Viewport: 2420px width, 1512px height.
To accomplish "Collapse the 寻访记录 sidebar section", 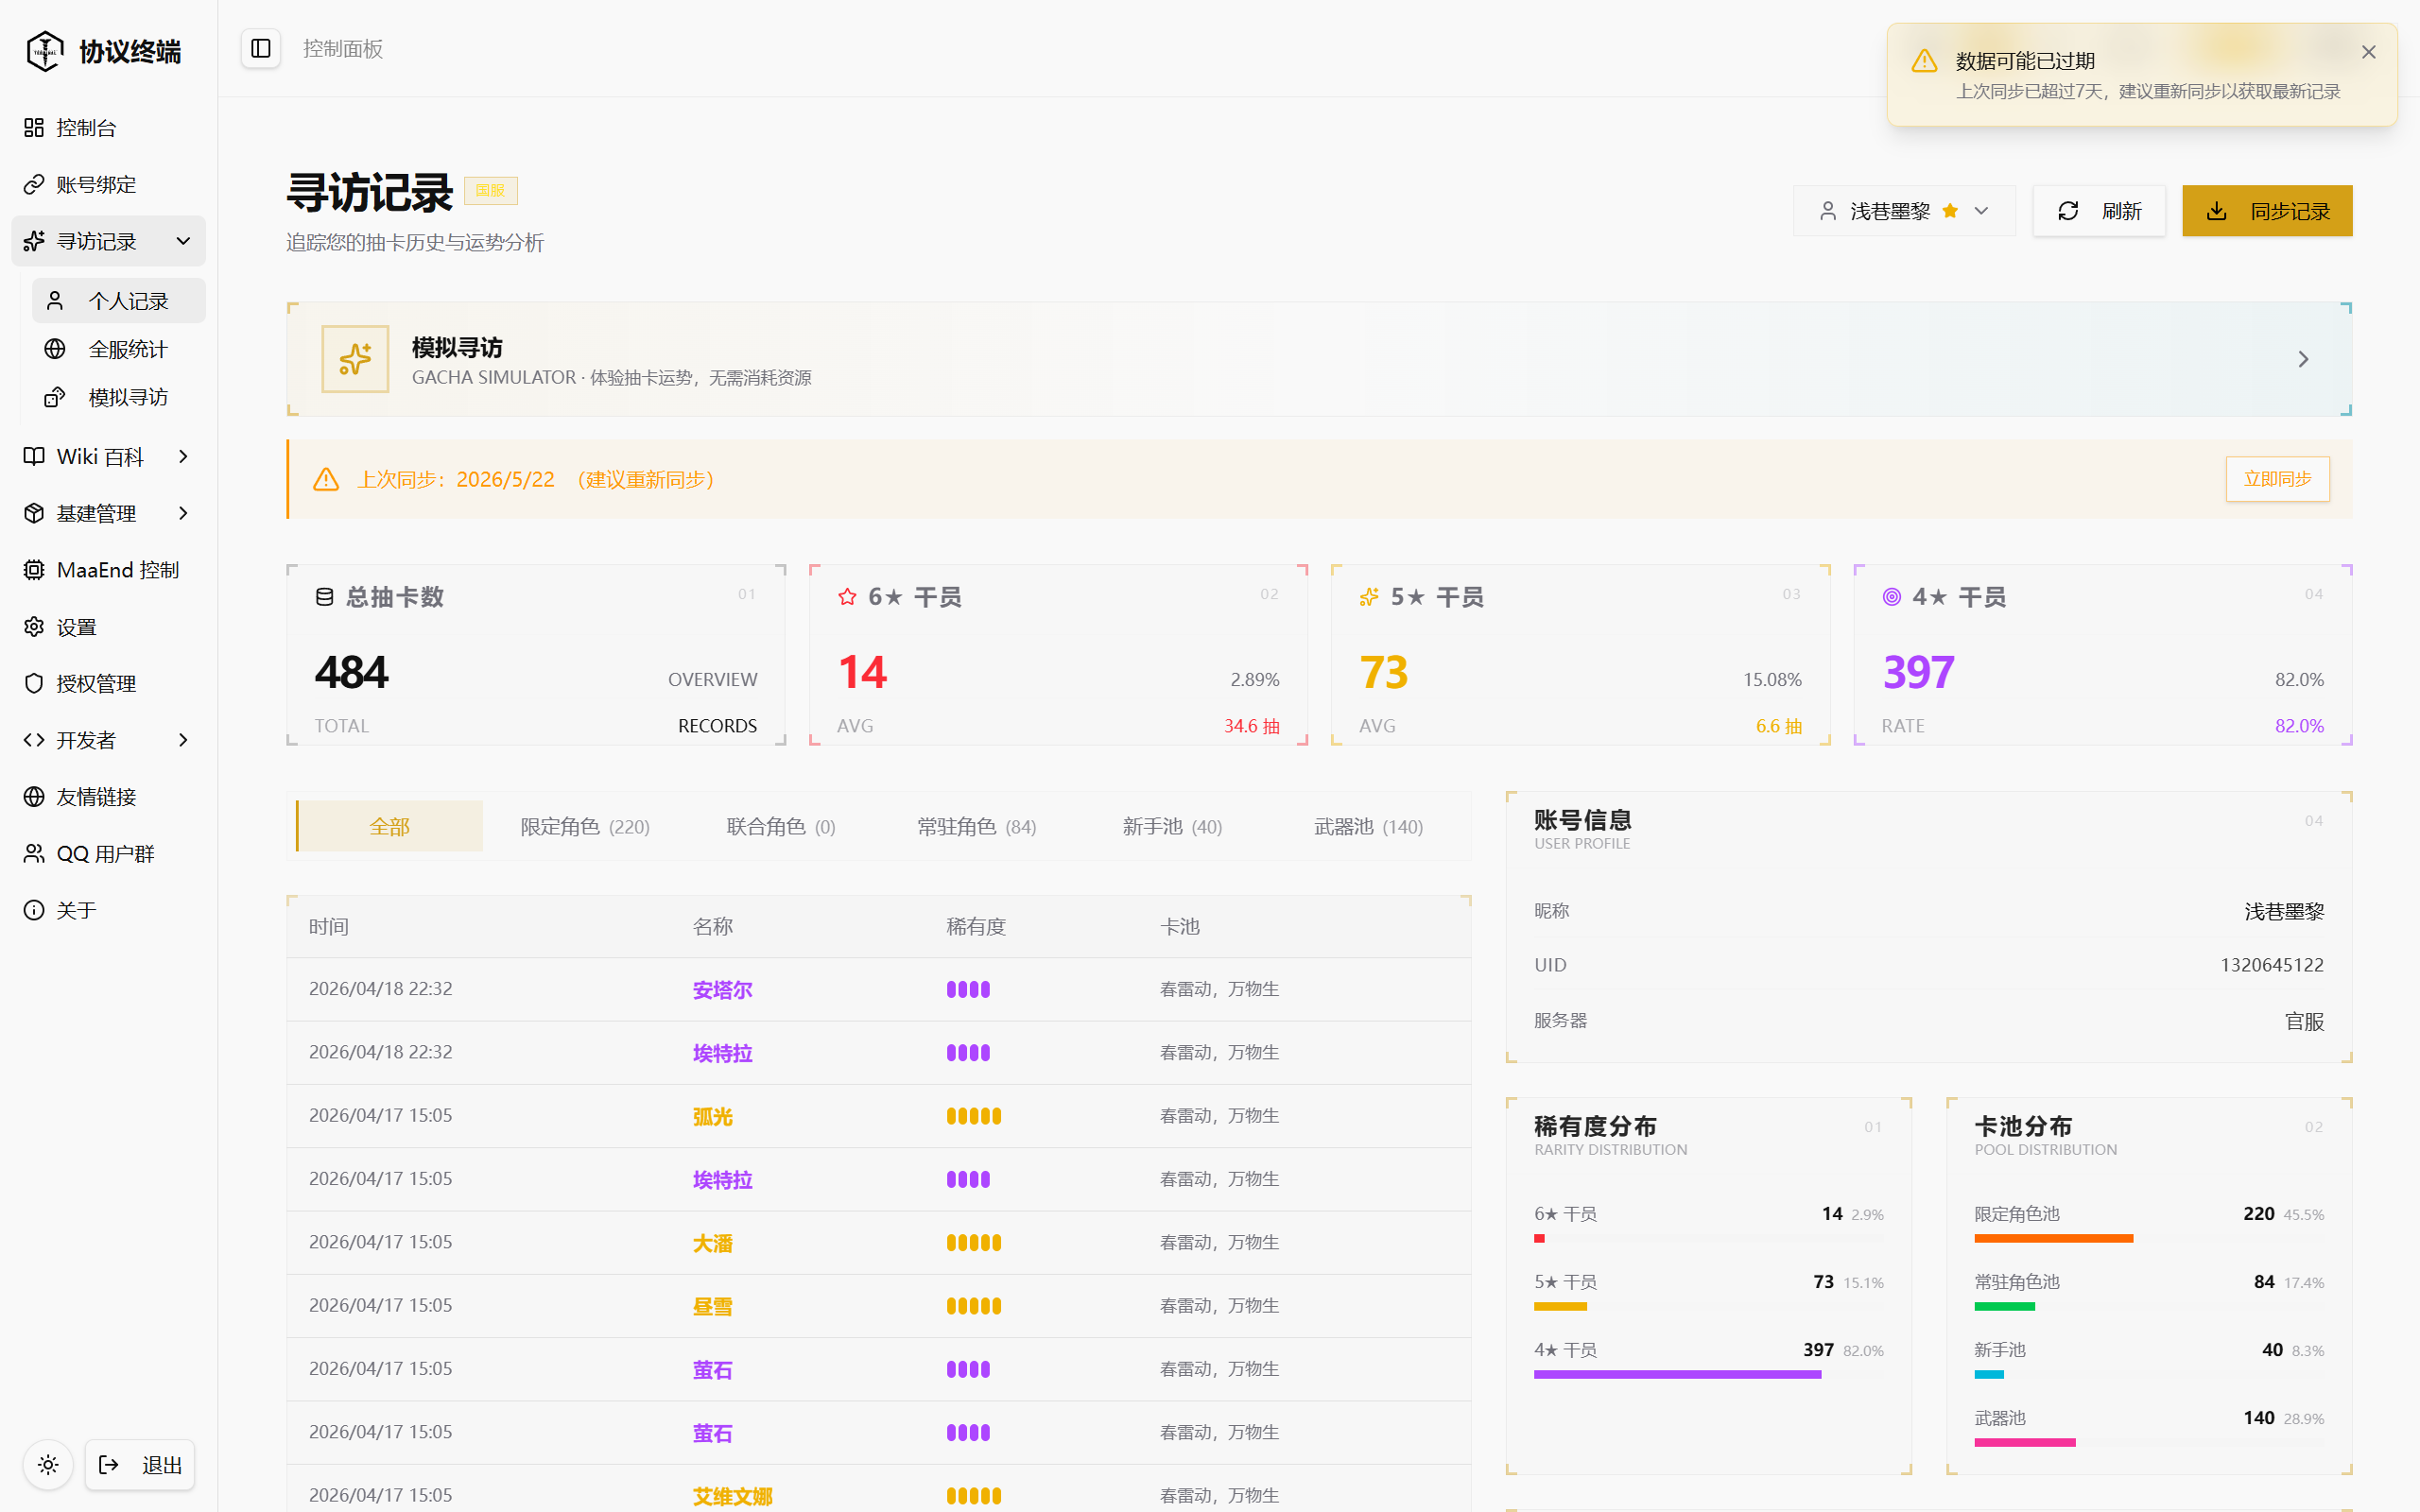I will click(x=183, y=241).
